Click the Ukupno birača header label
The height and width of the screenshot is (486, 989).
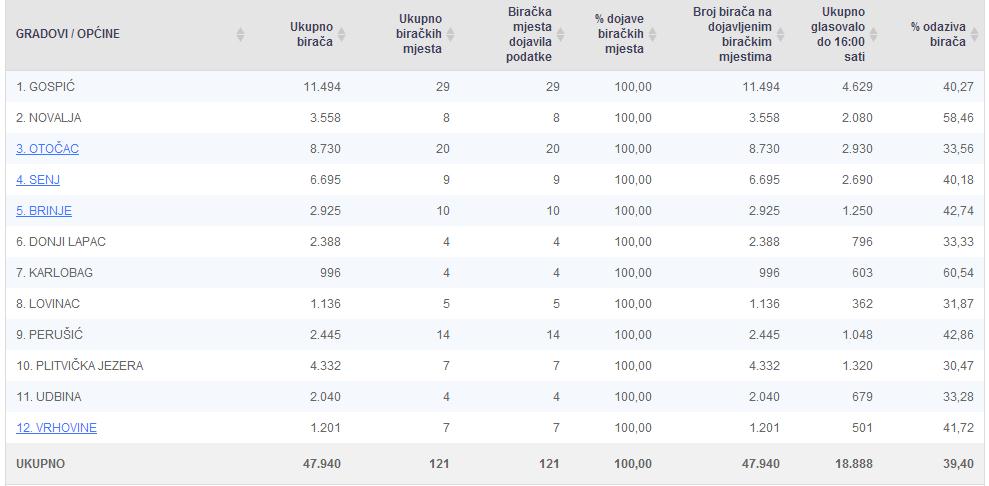click(312, 34)
